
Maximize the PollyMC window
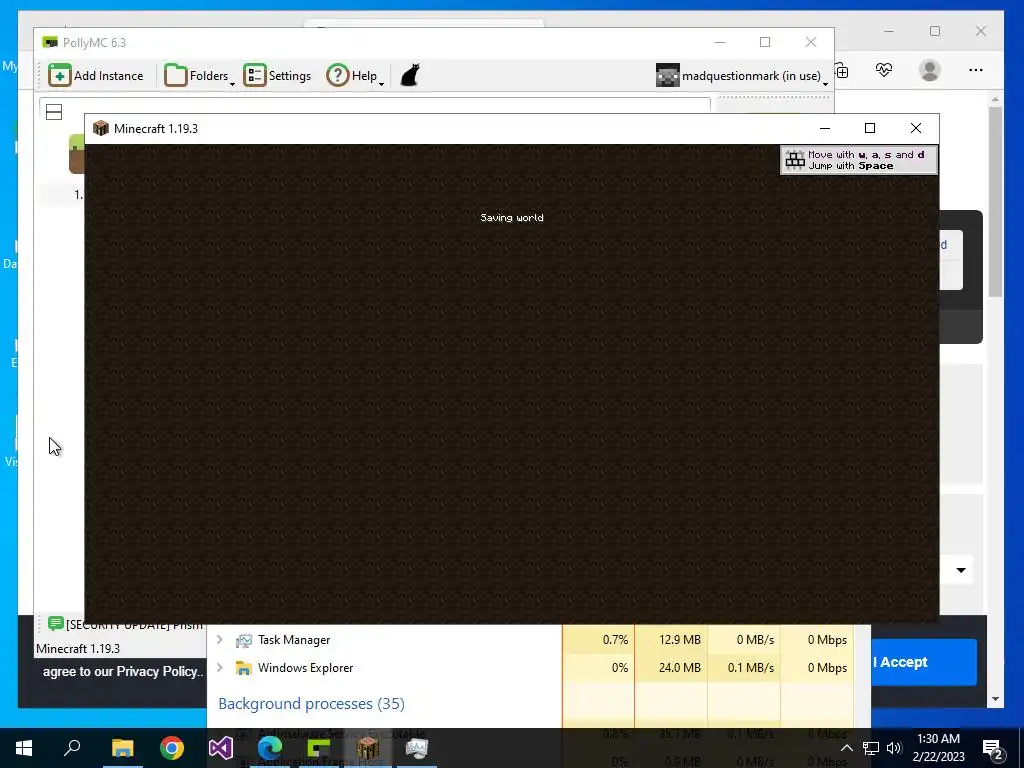[765, 42]
